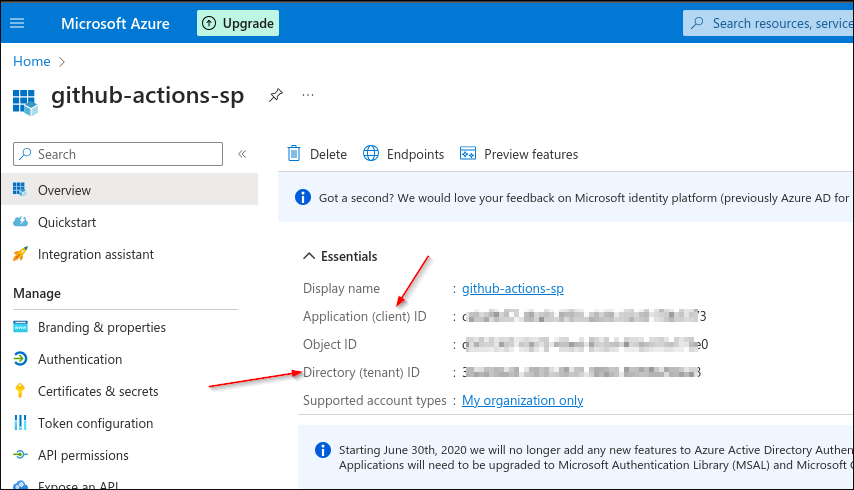Click the Token configuration bars icon
This screenshot has width=854, height=490.
[x=20, y=422]
